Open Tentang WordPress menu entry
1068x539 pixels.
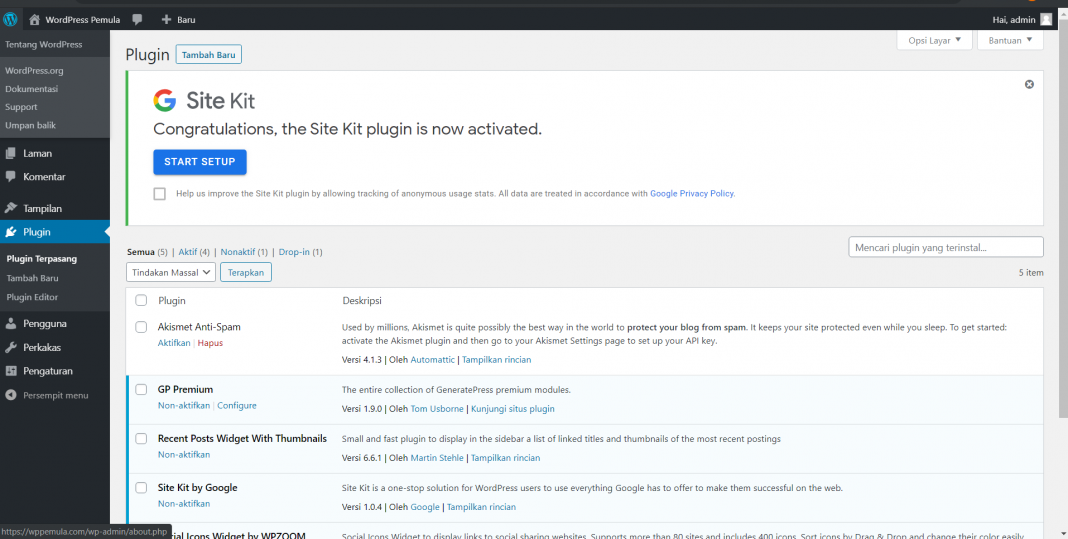click(x=44, y=44)
